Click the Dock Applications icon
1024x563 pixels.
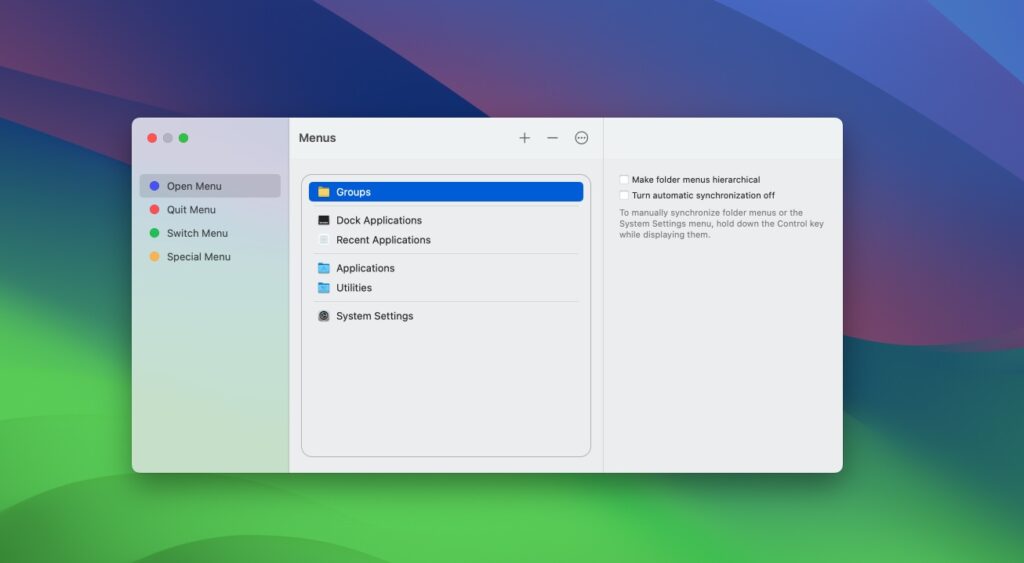pyautogui.click(x=324, y=220)
